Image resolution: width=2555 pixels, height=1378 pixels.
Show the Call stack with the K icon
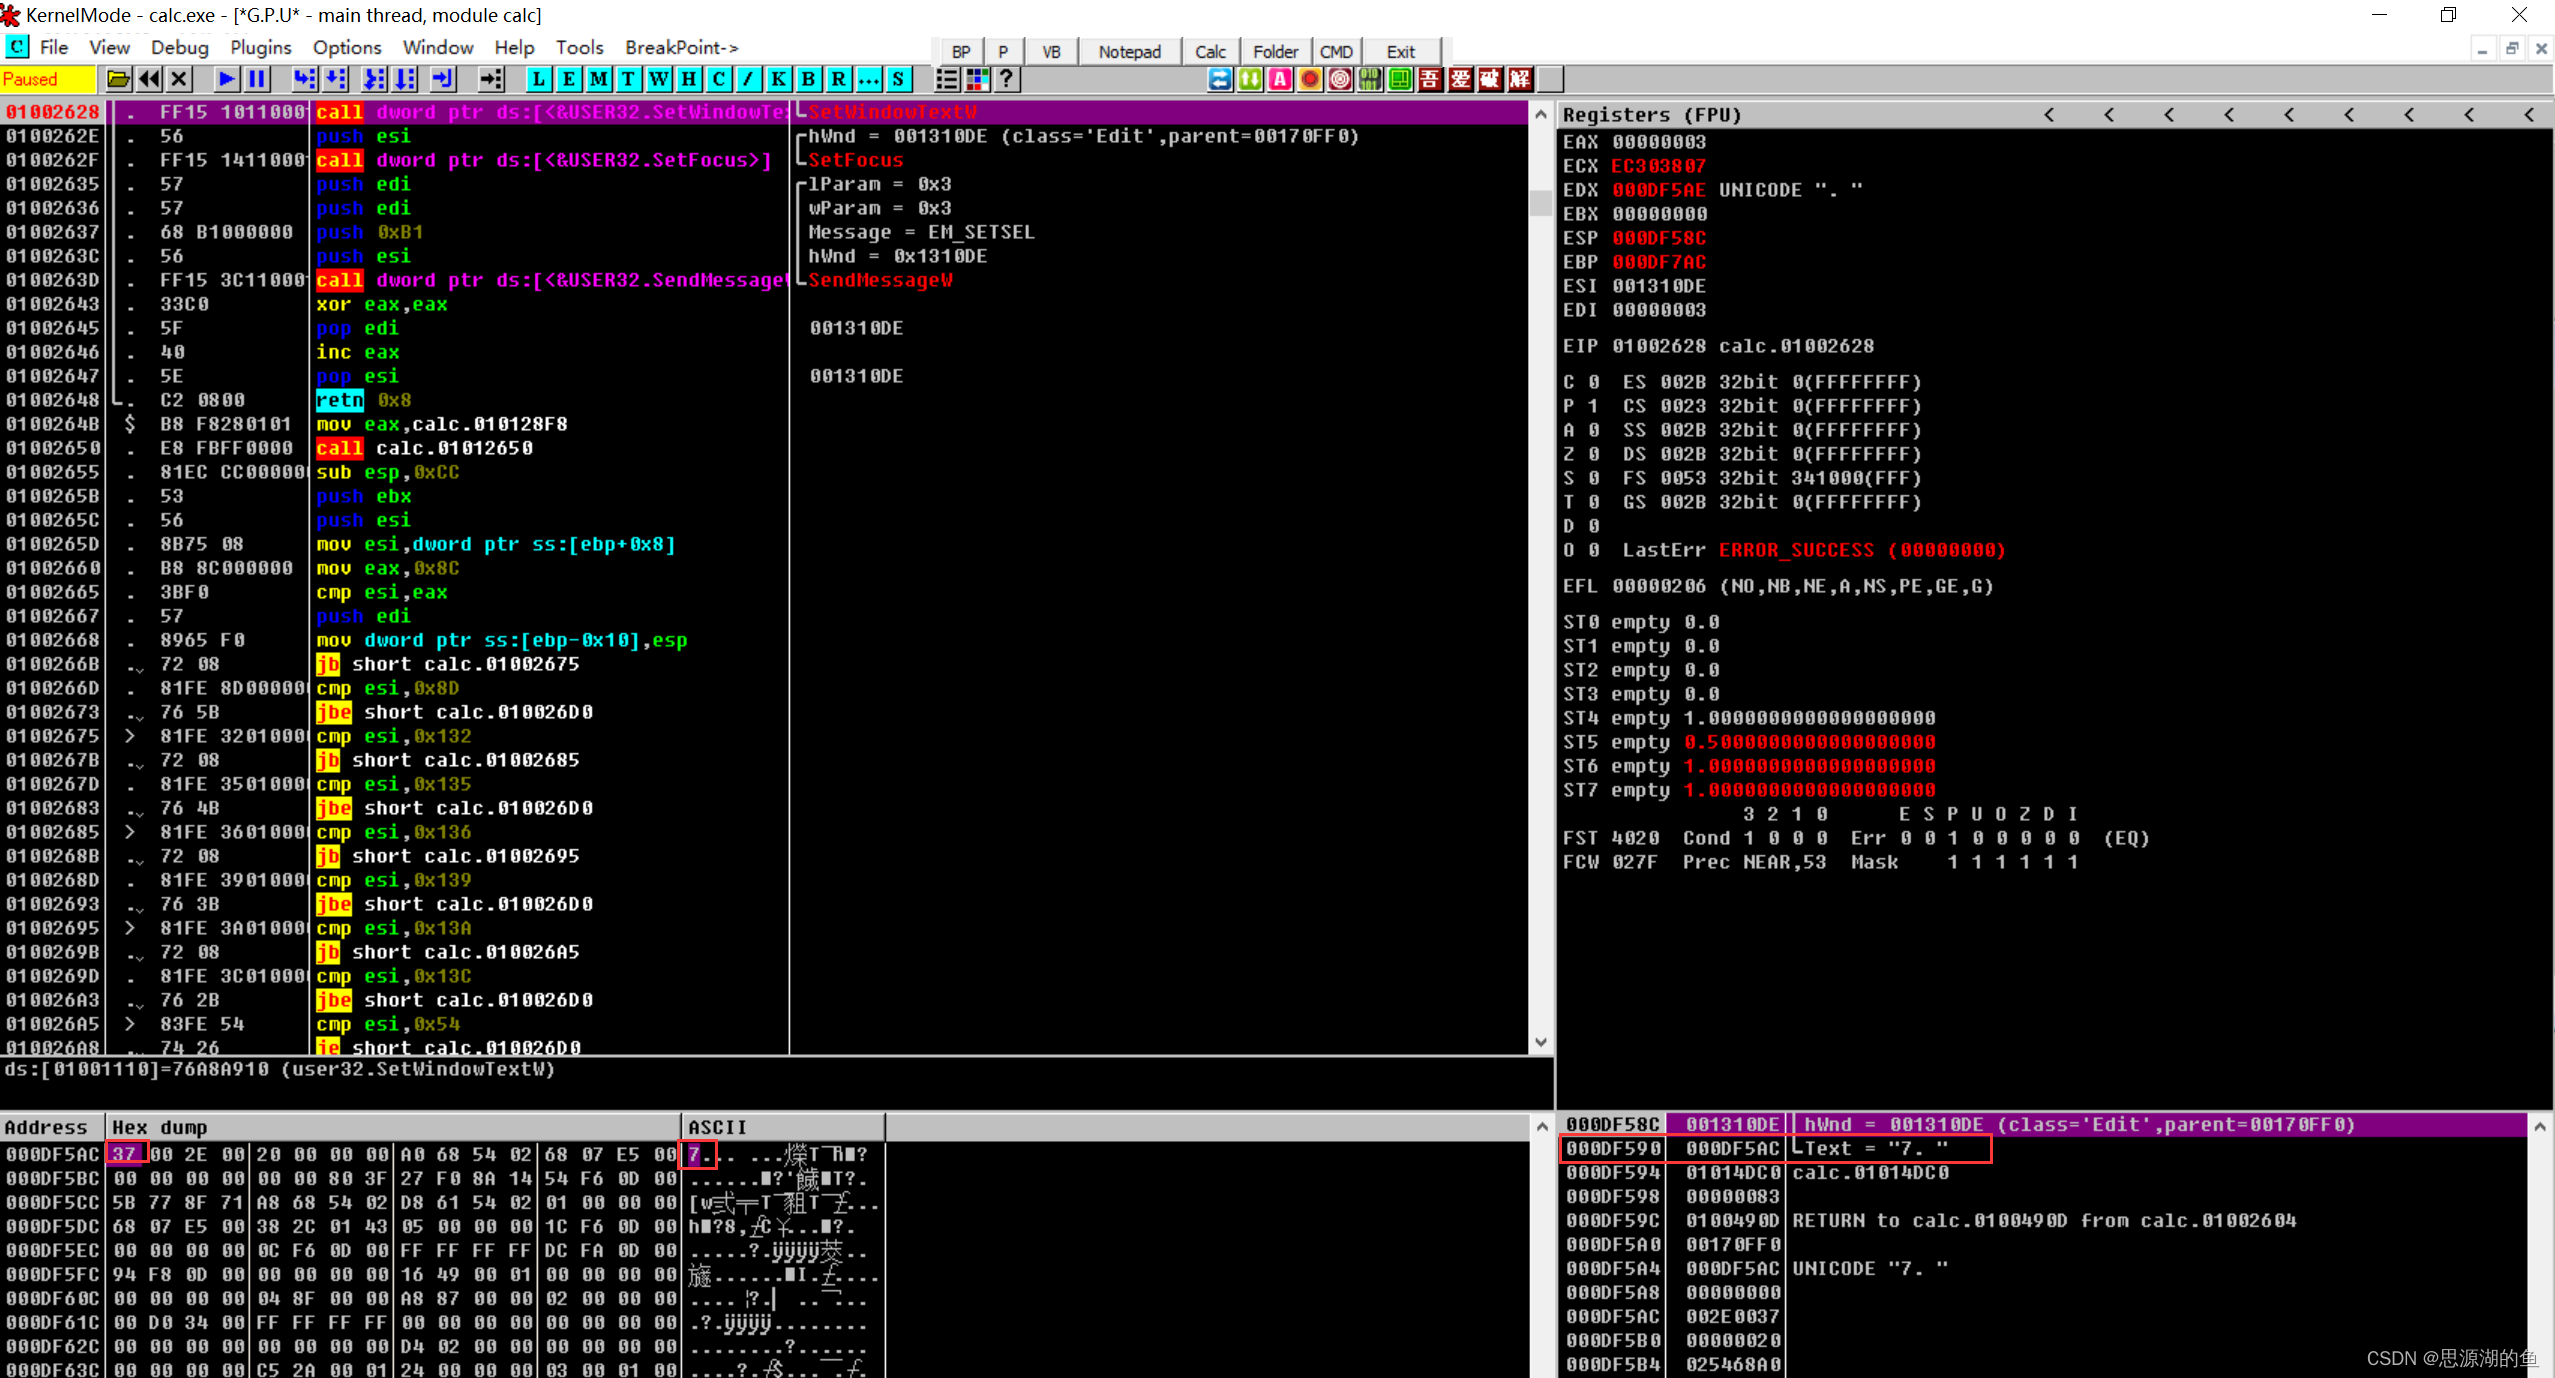[x=779, y=79]
